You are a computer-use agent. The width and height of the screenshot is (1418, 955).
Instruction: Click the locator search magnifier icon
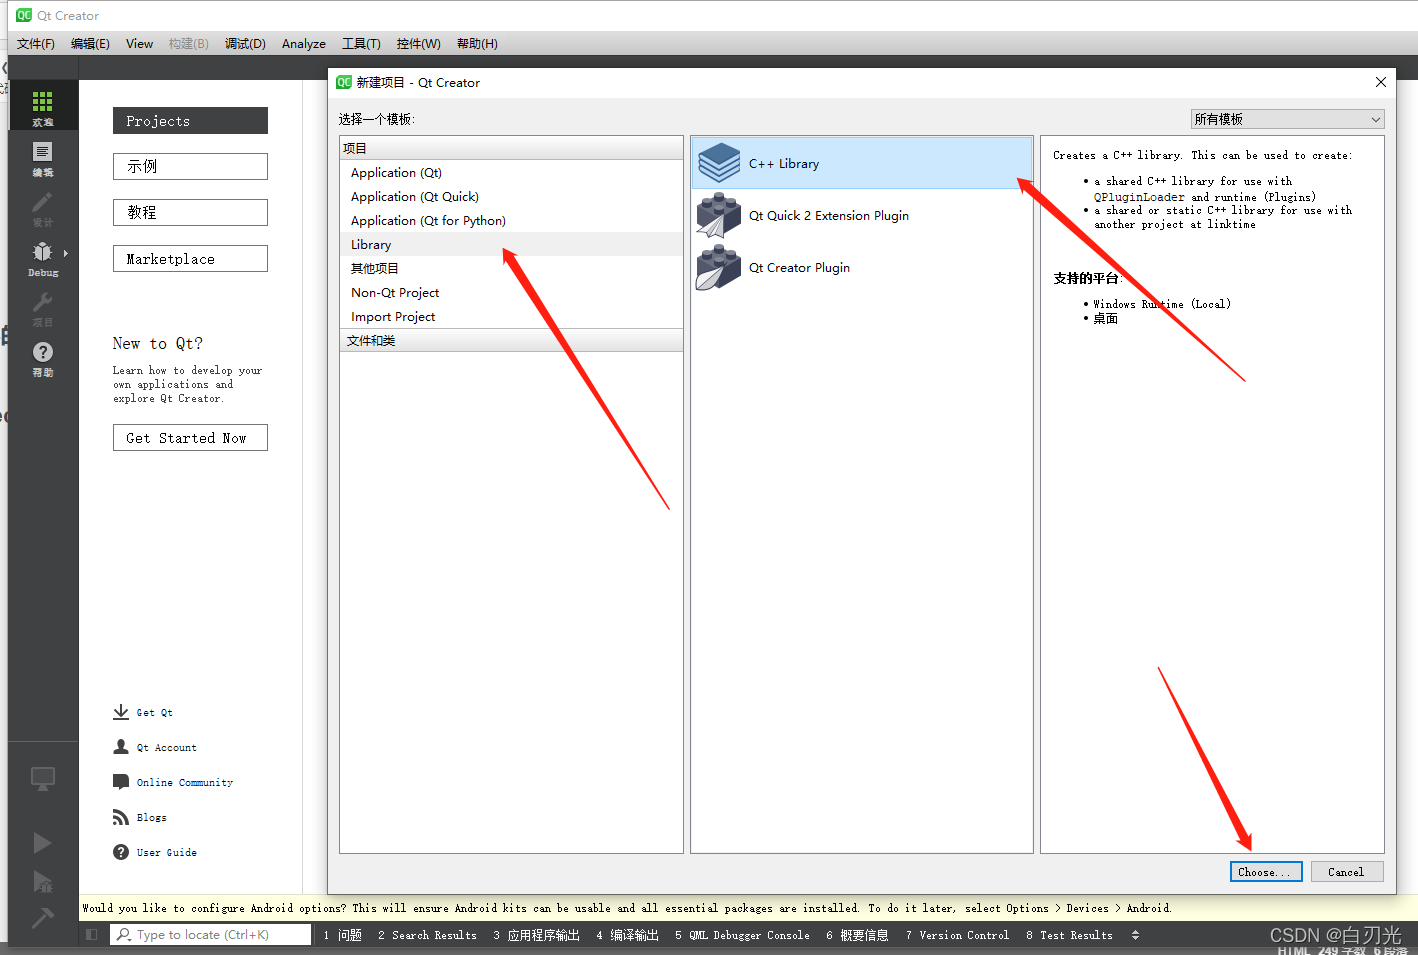123,935
